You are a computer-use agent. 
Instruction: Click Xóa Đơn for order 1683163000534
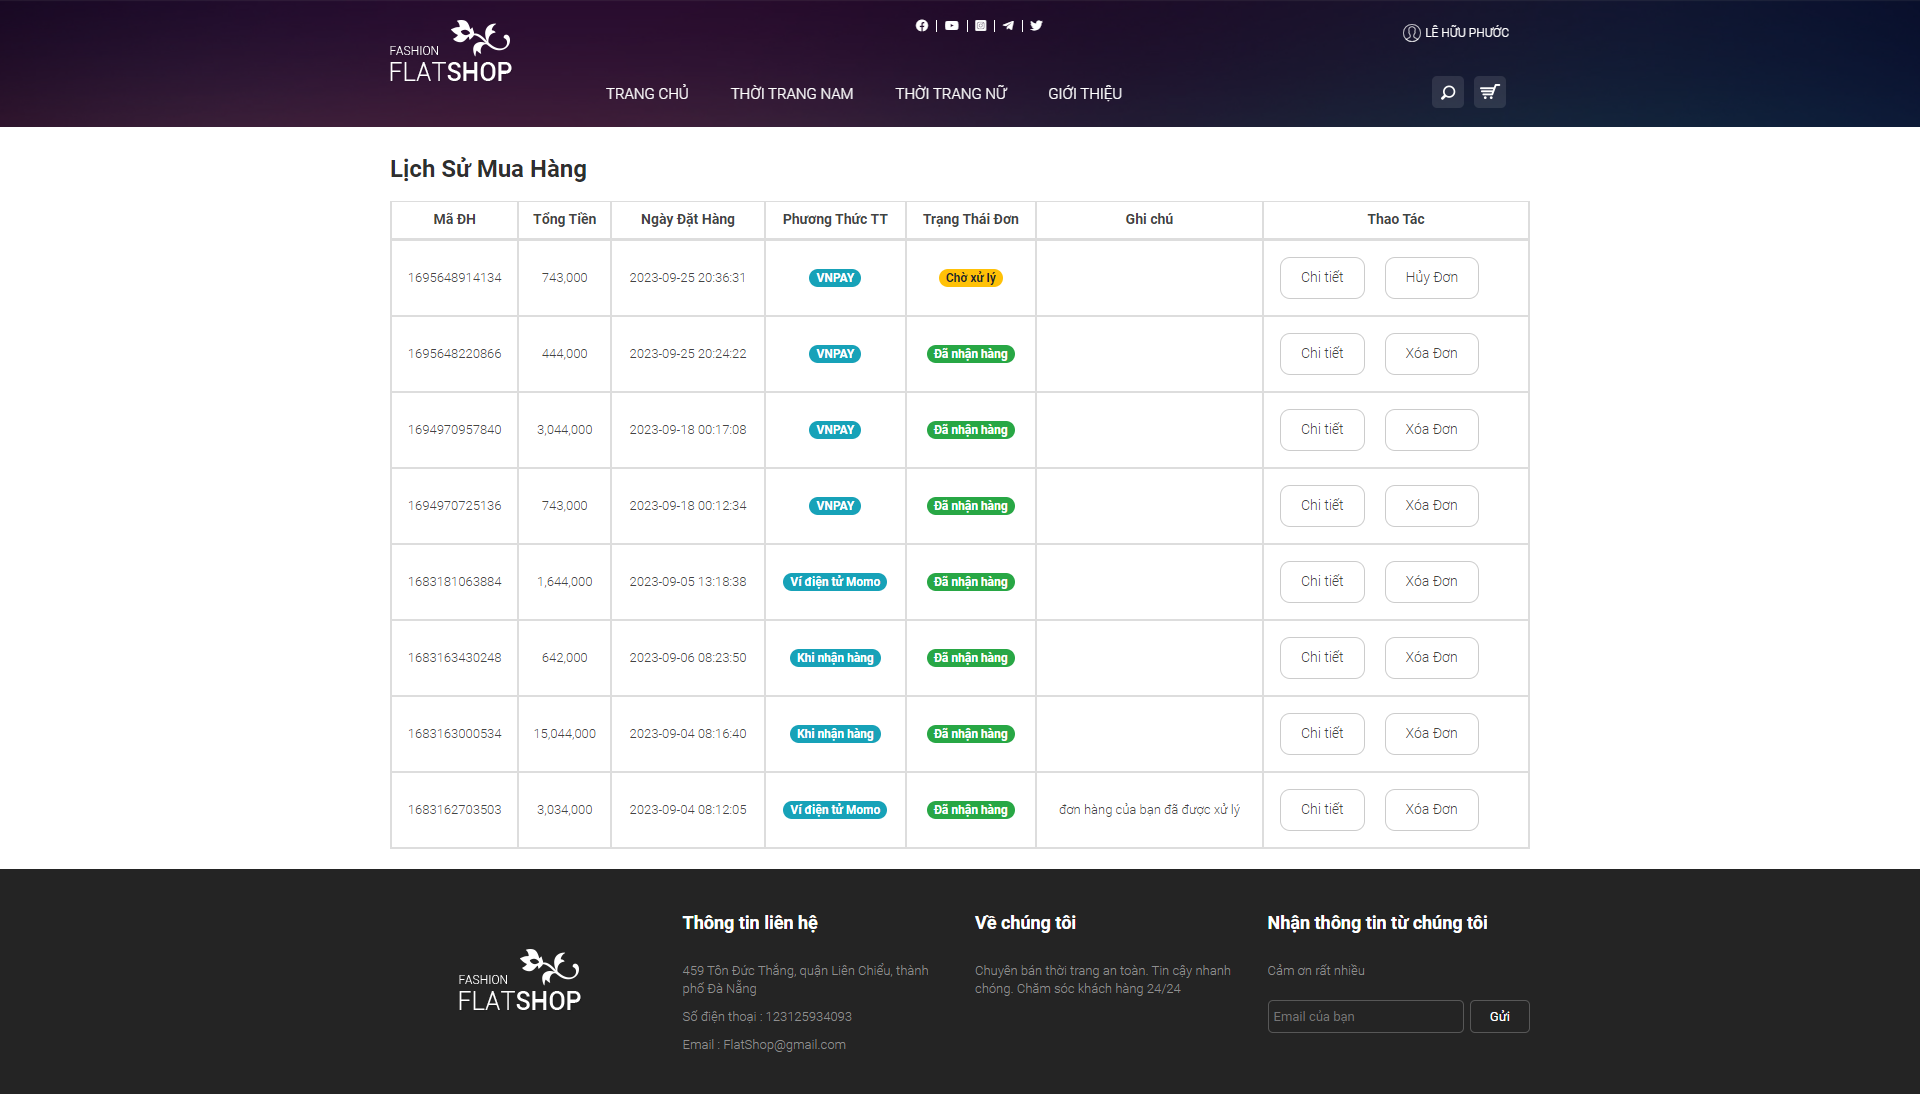pos(1431,734)
